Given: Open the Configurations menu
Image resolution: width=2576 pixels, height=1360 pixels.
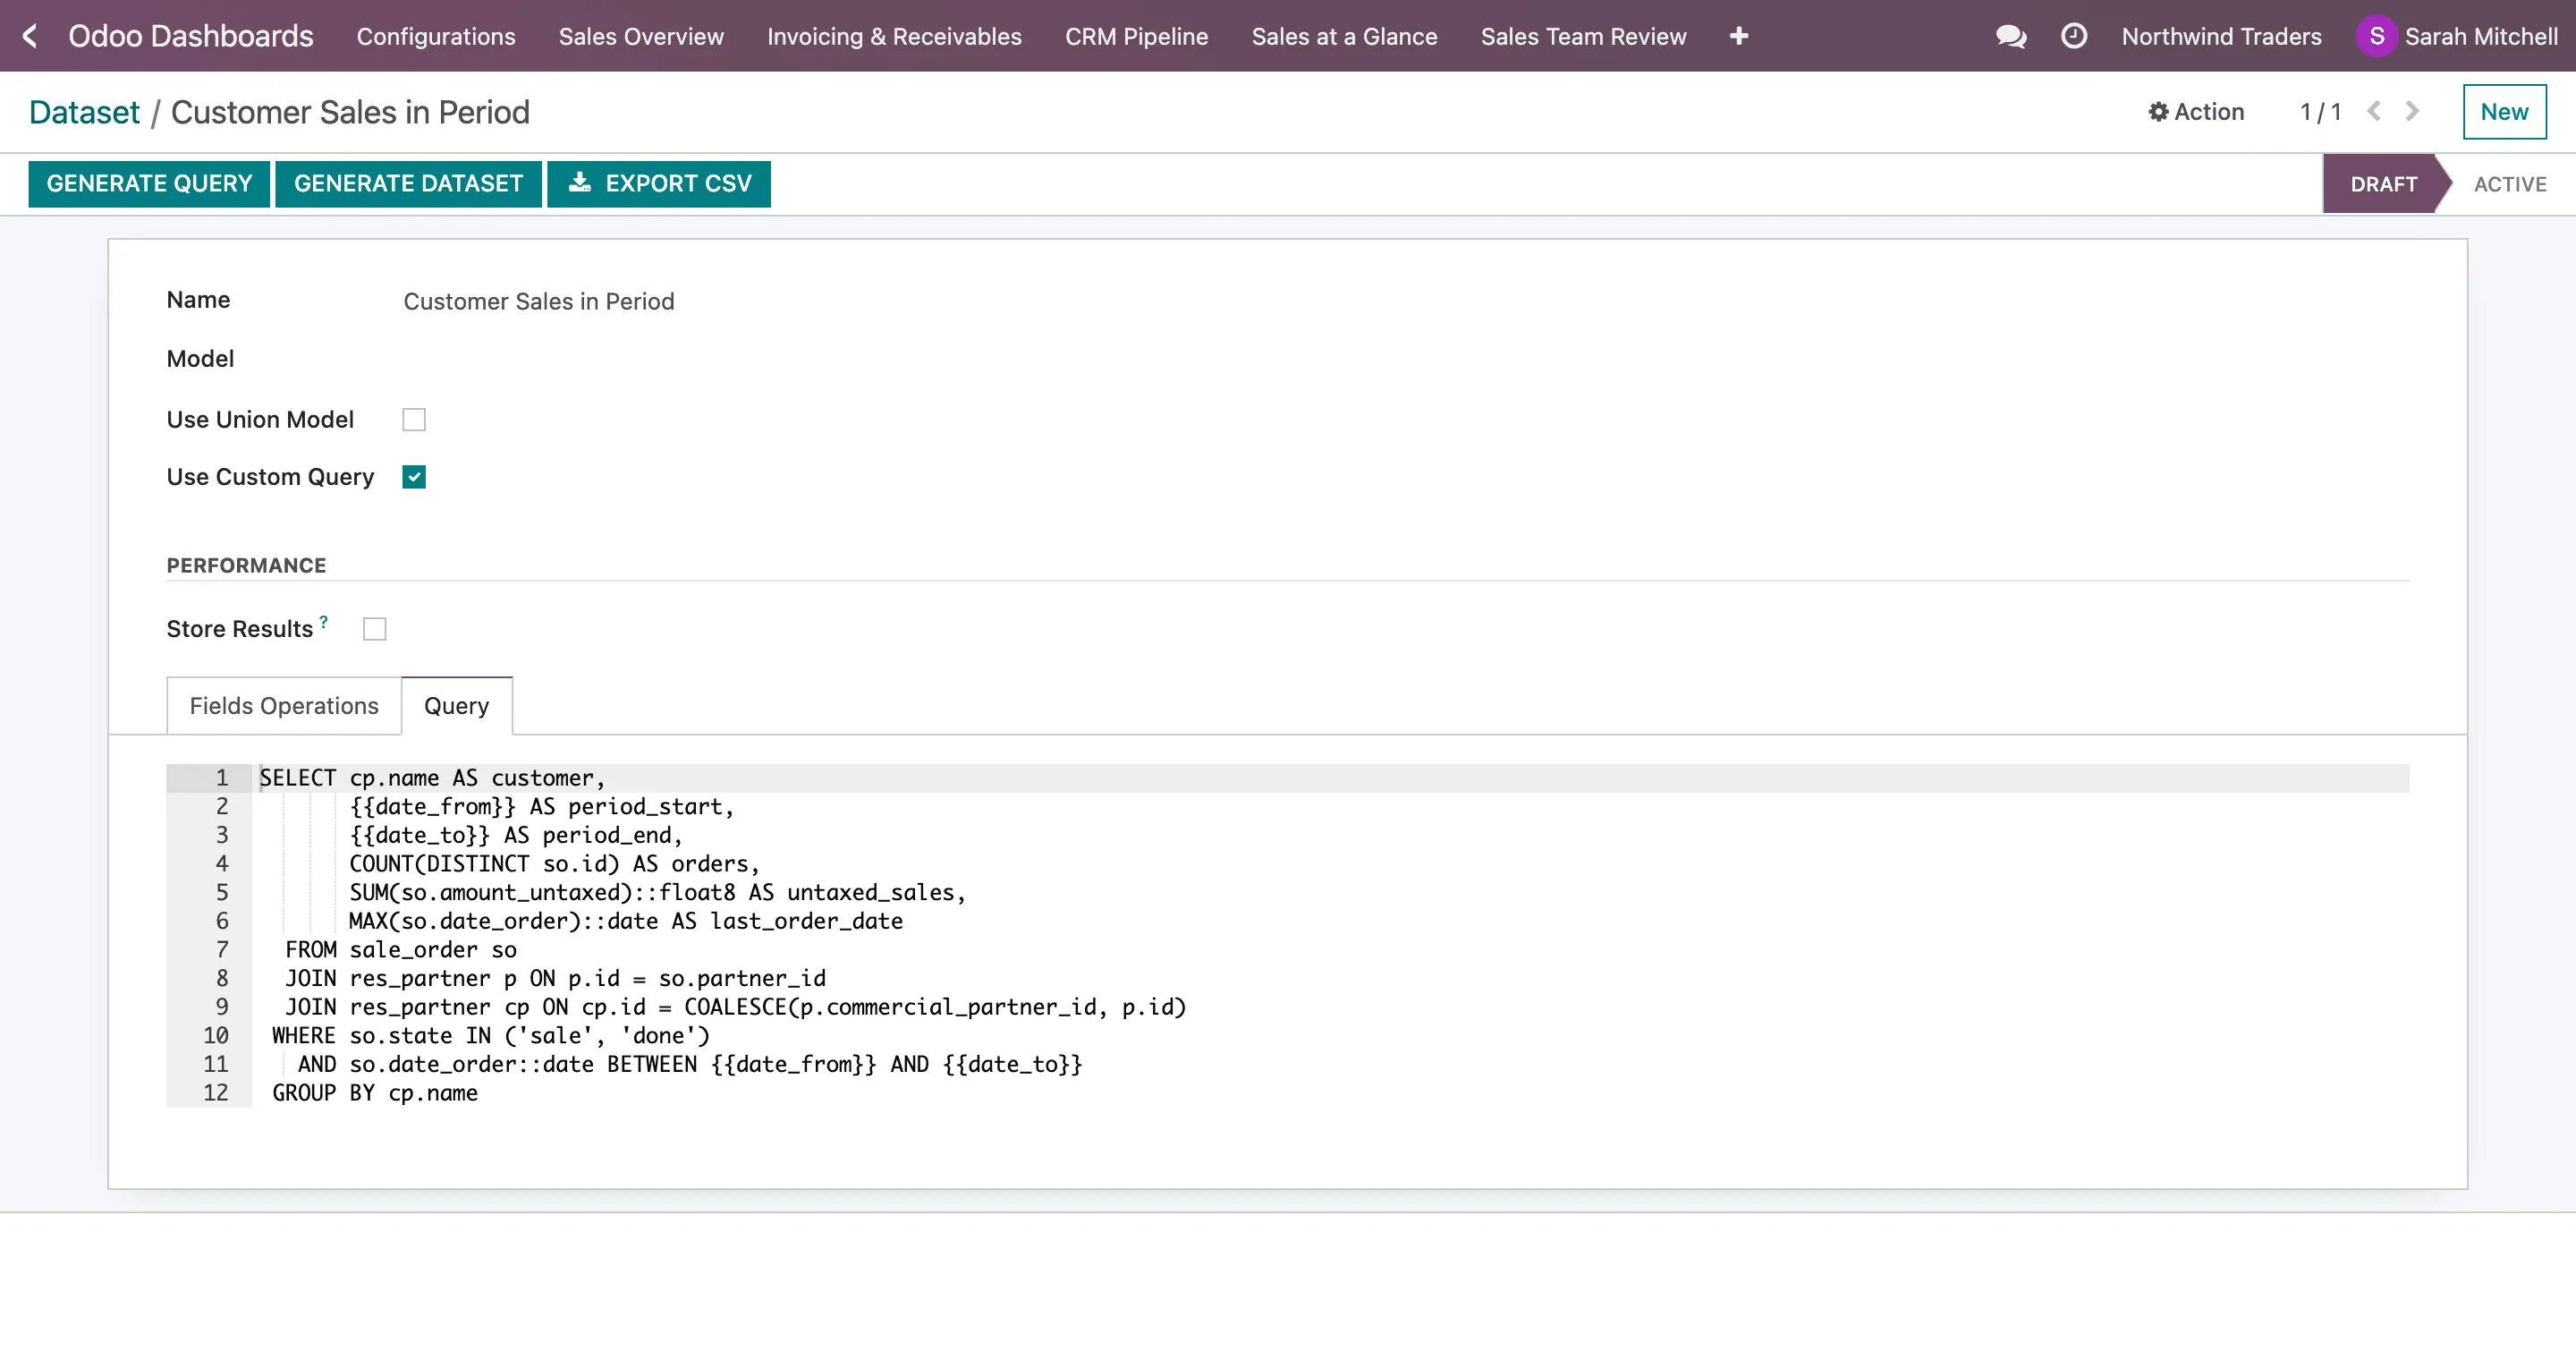Looking at the screenshot, I should tap(436, 36).
